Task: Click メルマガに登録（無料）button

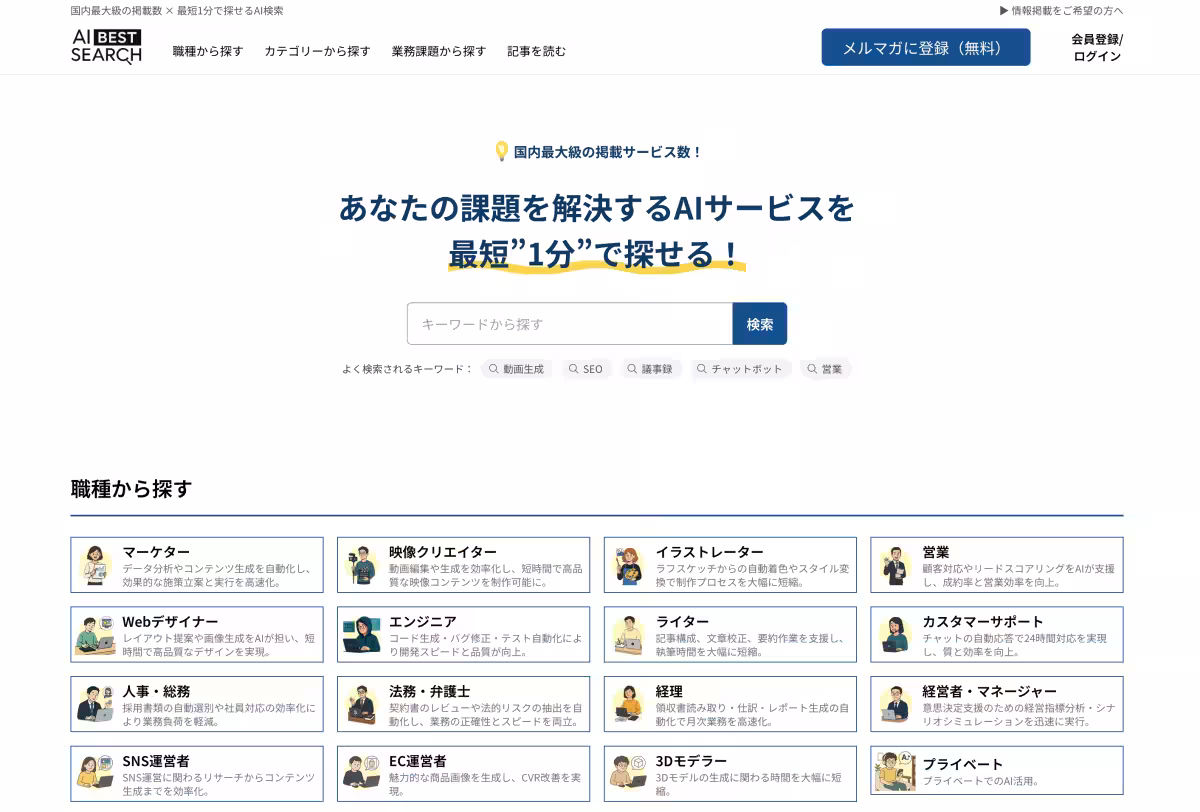Action: click(x=926, y=46)
